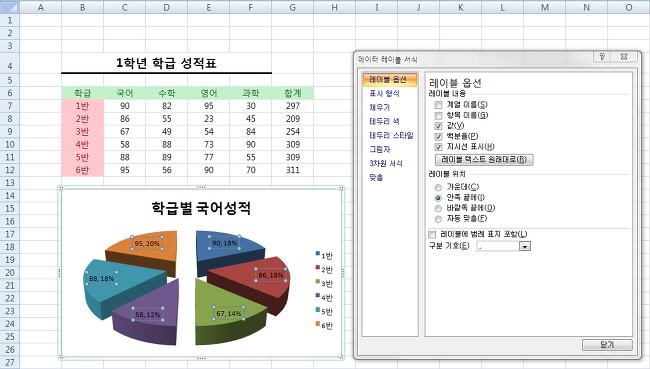Open the 맞춤 category
The height and width of the screenshot is (369, 650).
(376, 177)
